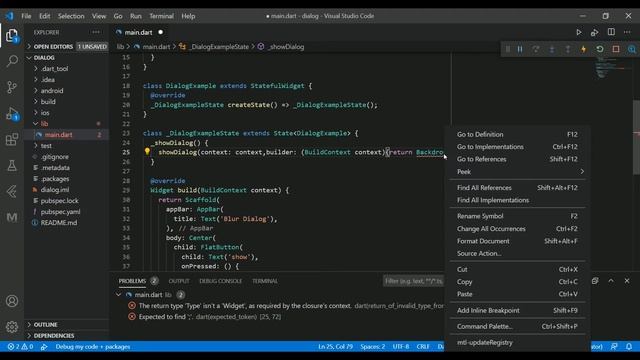Restart the debug session
Viewport: 640px width, 360px height.
click(x=600, y=49)
